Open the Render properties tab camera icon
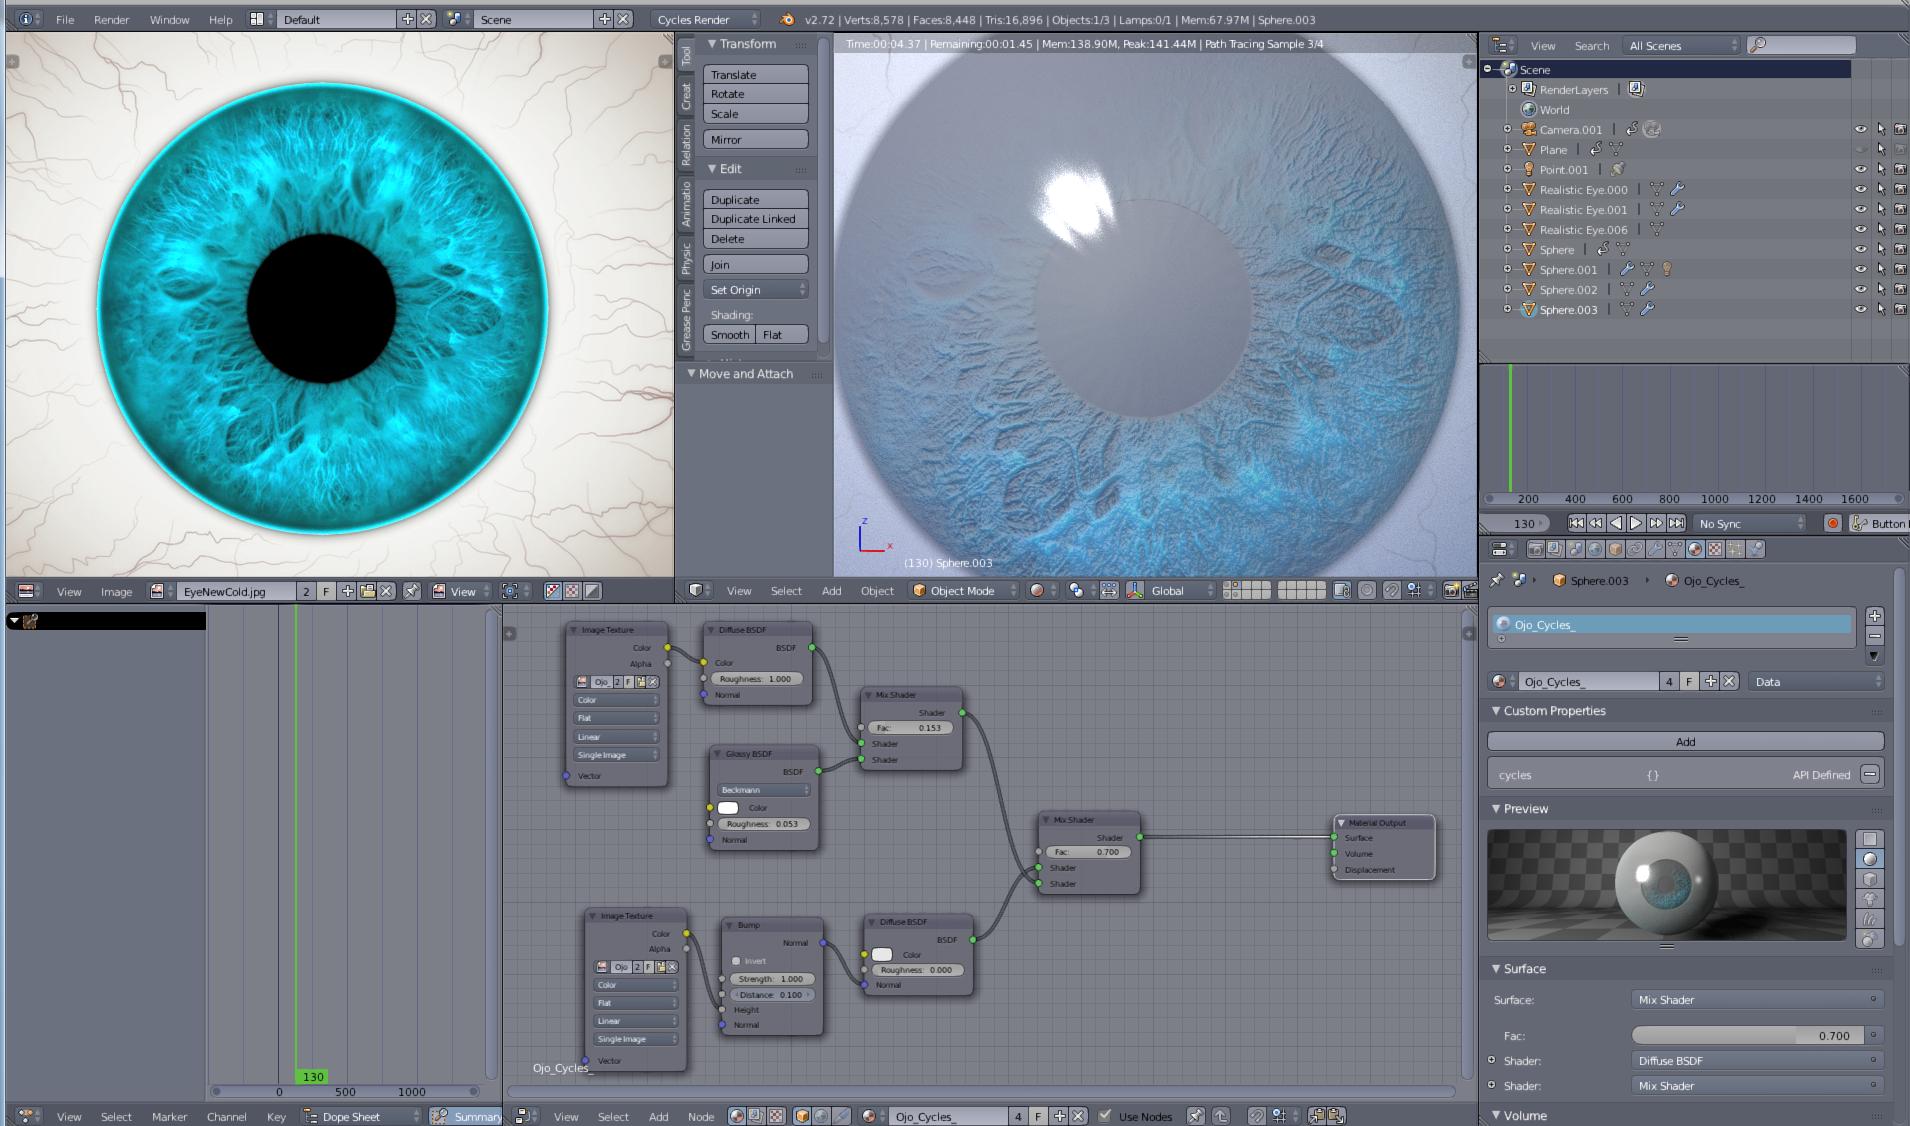Image resolution: width=1910 pixels, height=1126 pixels. (1535, 549)
